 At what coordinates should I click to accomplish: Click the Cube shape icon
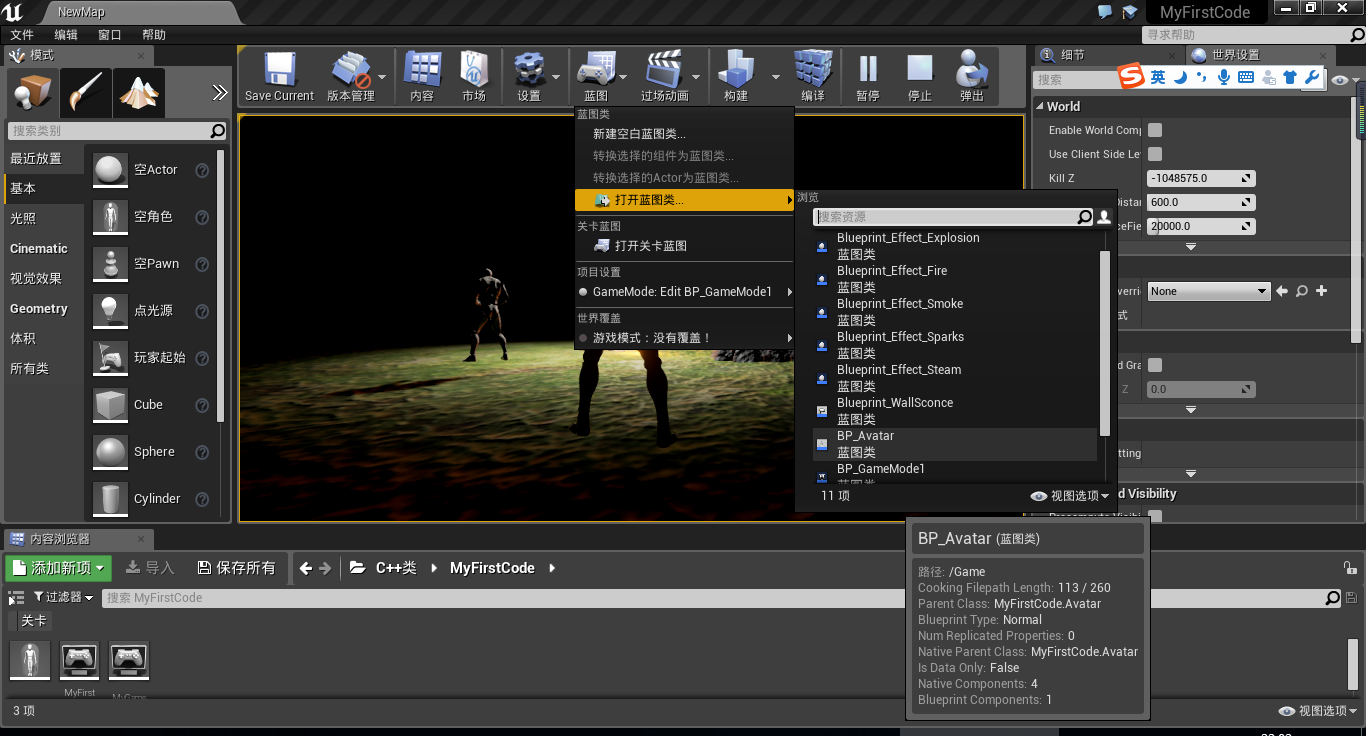tap(110, 405)
